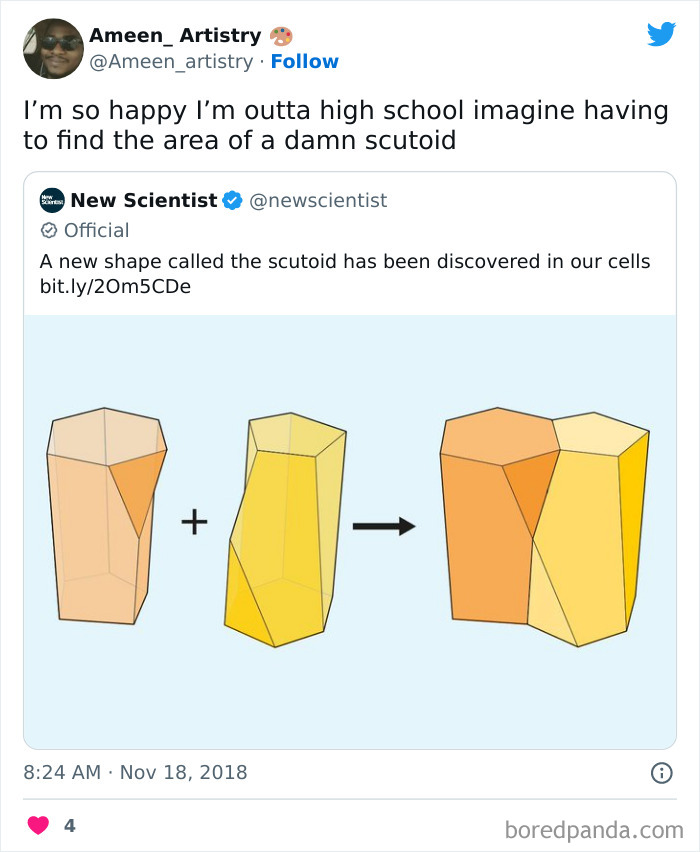Click the Official badge checkmark icon

pyautogui.click(x=47, y=230)
